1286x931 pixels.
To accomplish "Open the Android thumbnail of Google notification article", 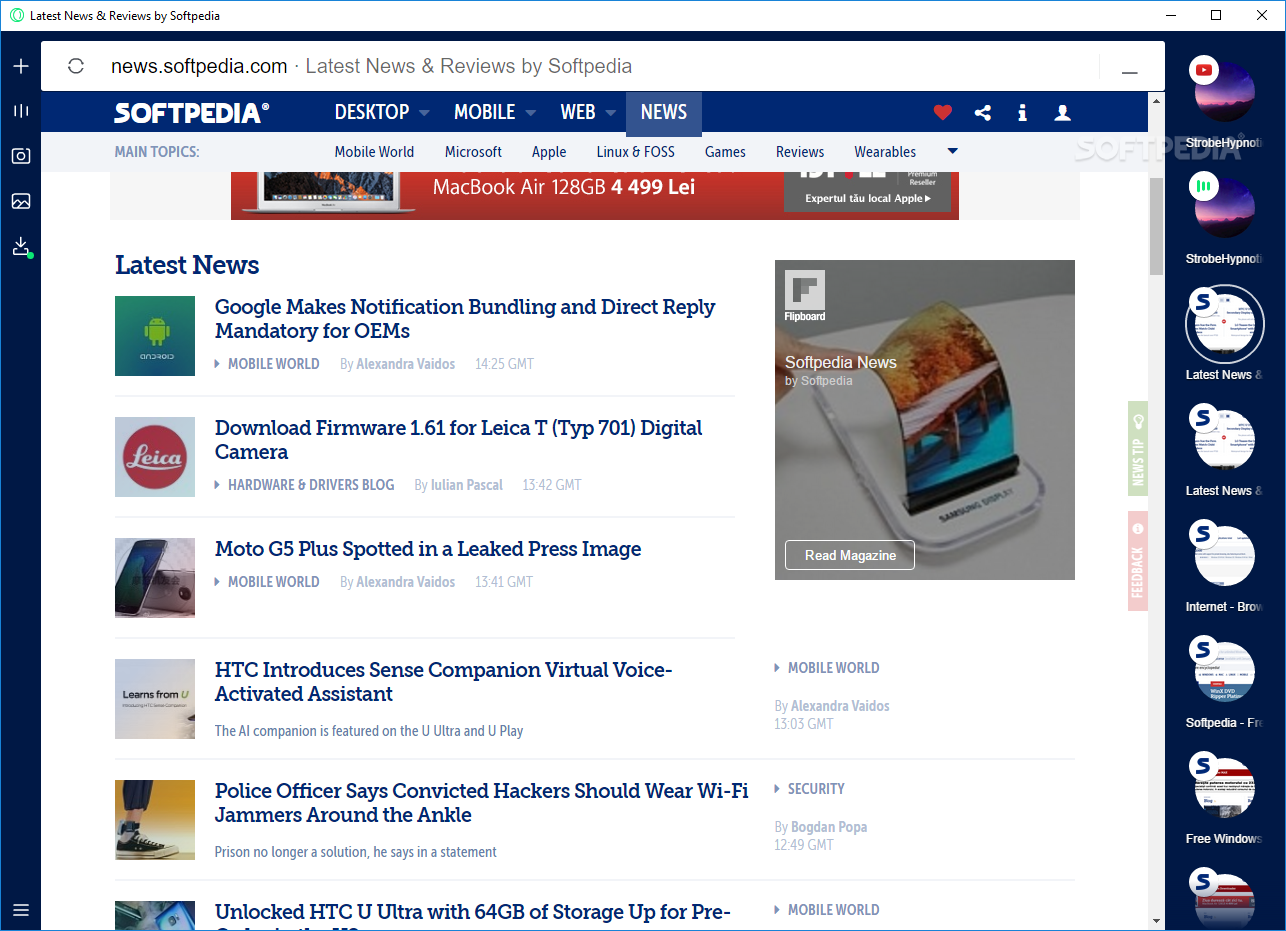I will click(155, 336).
